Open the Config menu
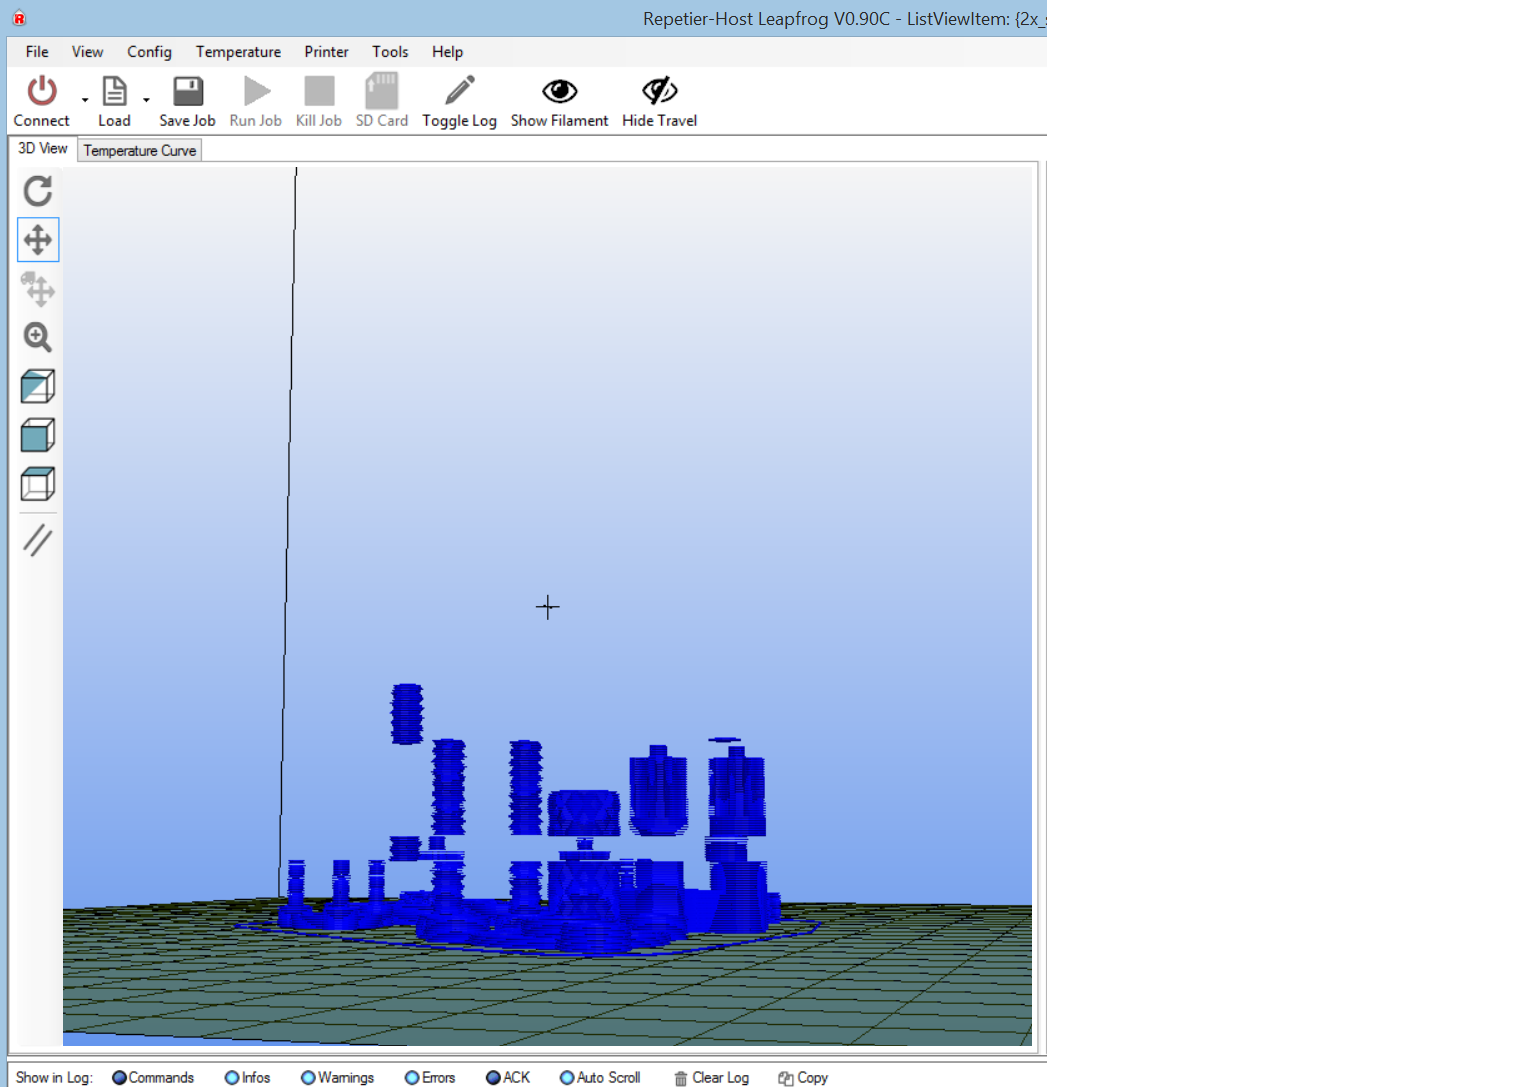 coord(149,52)
